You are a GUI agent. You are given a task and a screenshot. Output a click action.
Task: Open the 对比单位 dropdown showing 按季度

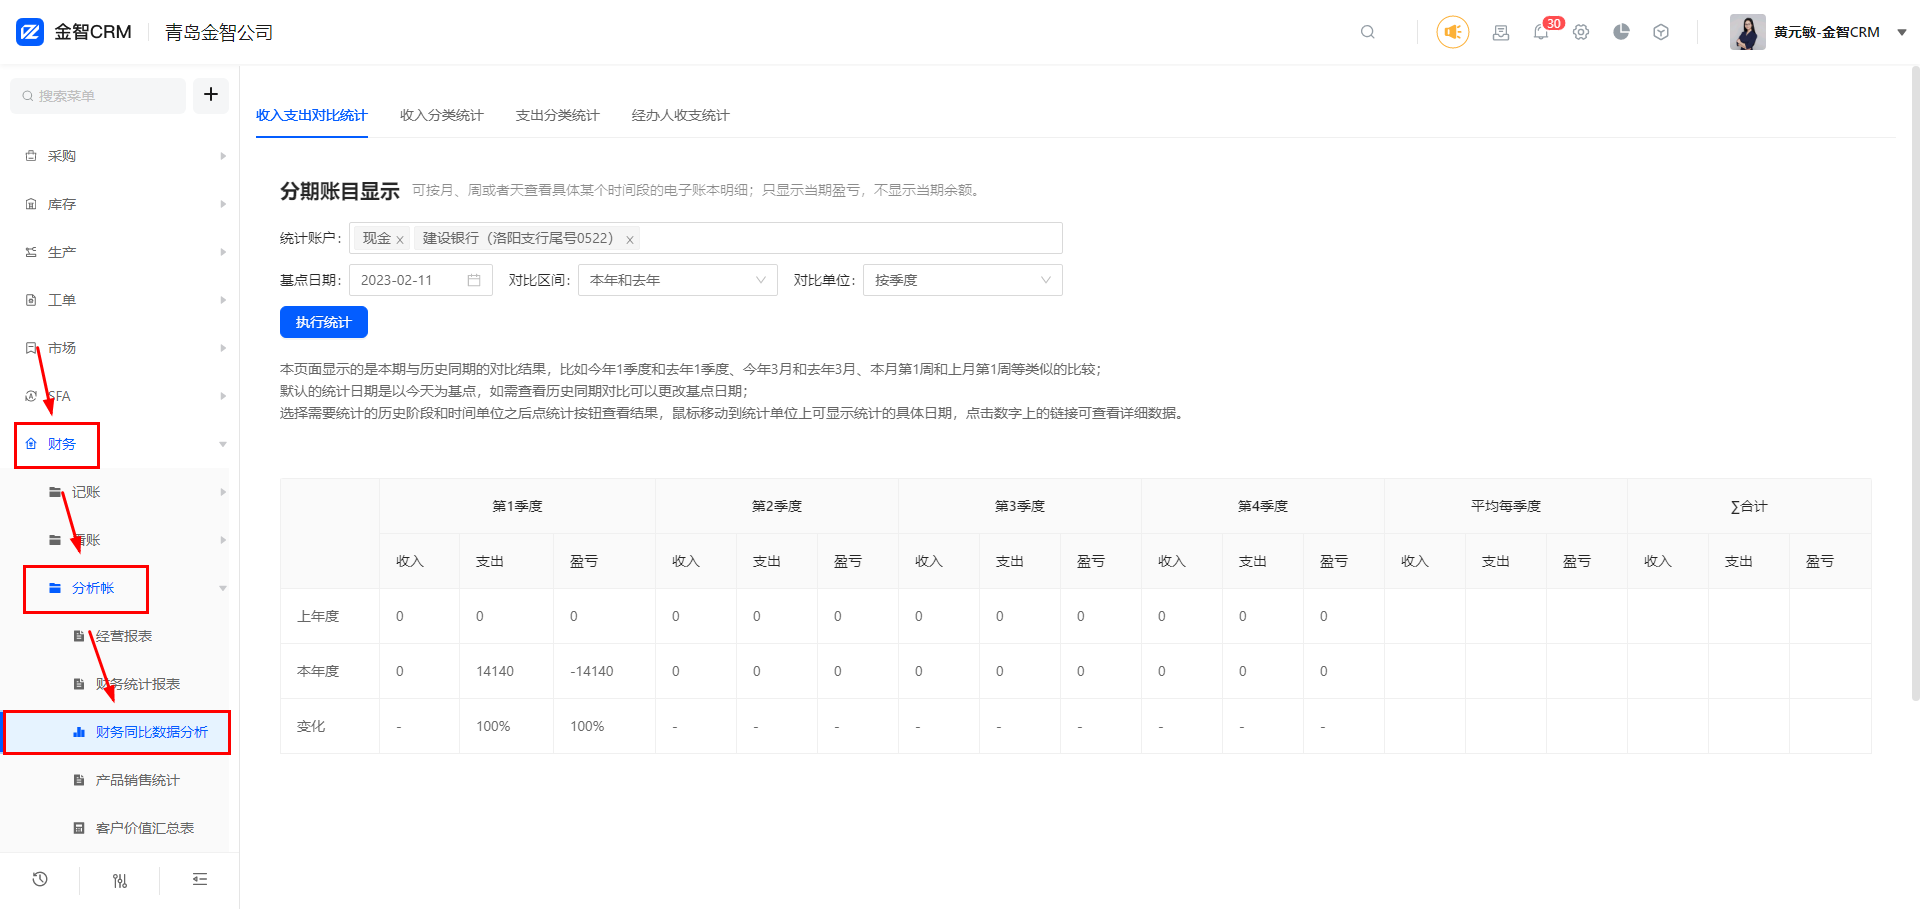tap(962, 280)
